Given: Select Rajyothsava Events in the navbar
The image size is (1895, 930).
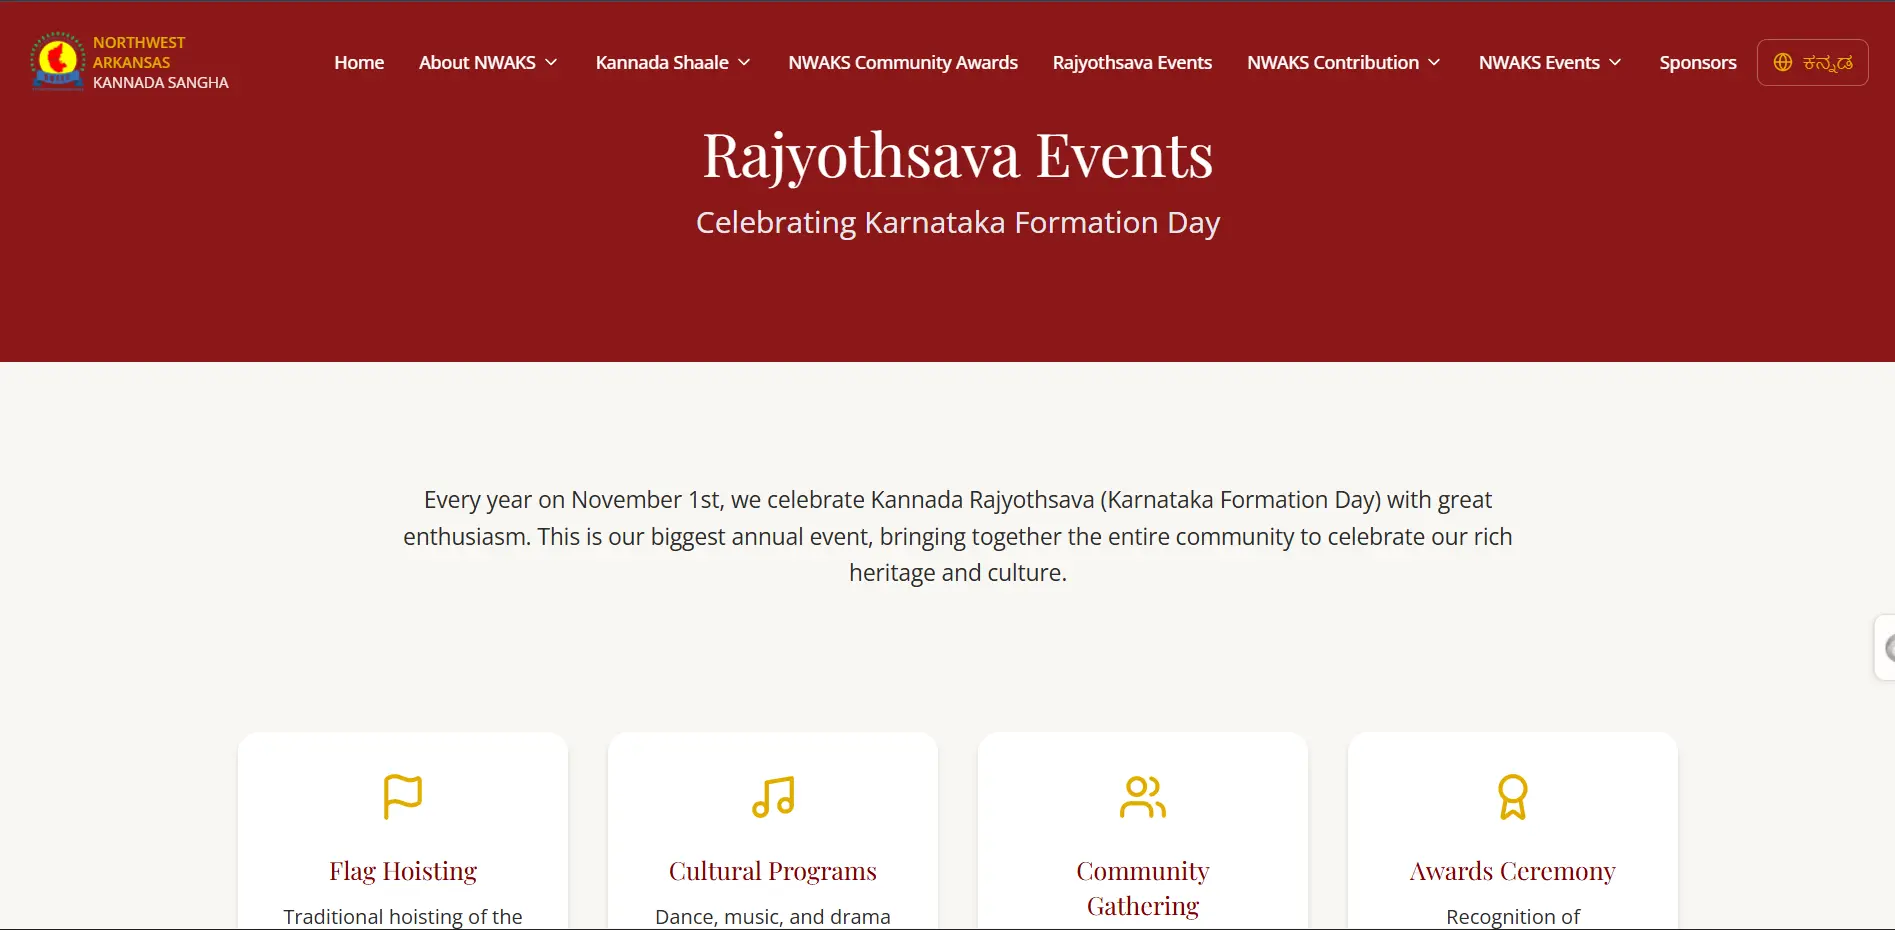Looking at the screenshot, I should [1131, 62].
